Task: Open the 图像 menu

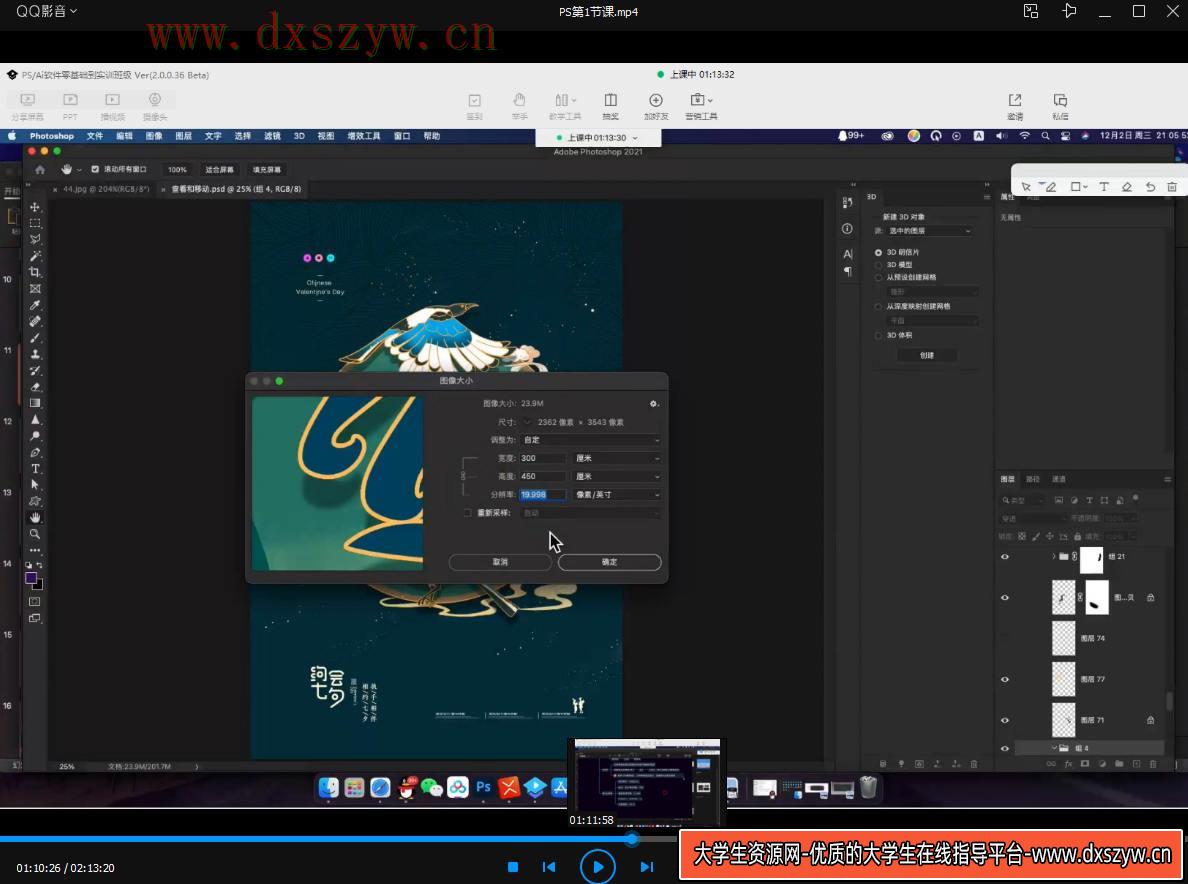Action: 154,136
